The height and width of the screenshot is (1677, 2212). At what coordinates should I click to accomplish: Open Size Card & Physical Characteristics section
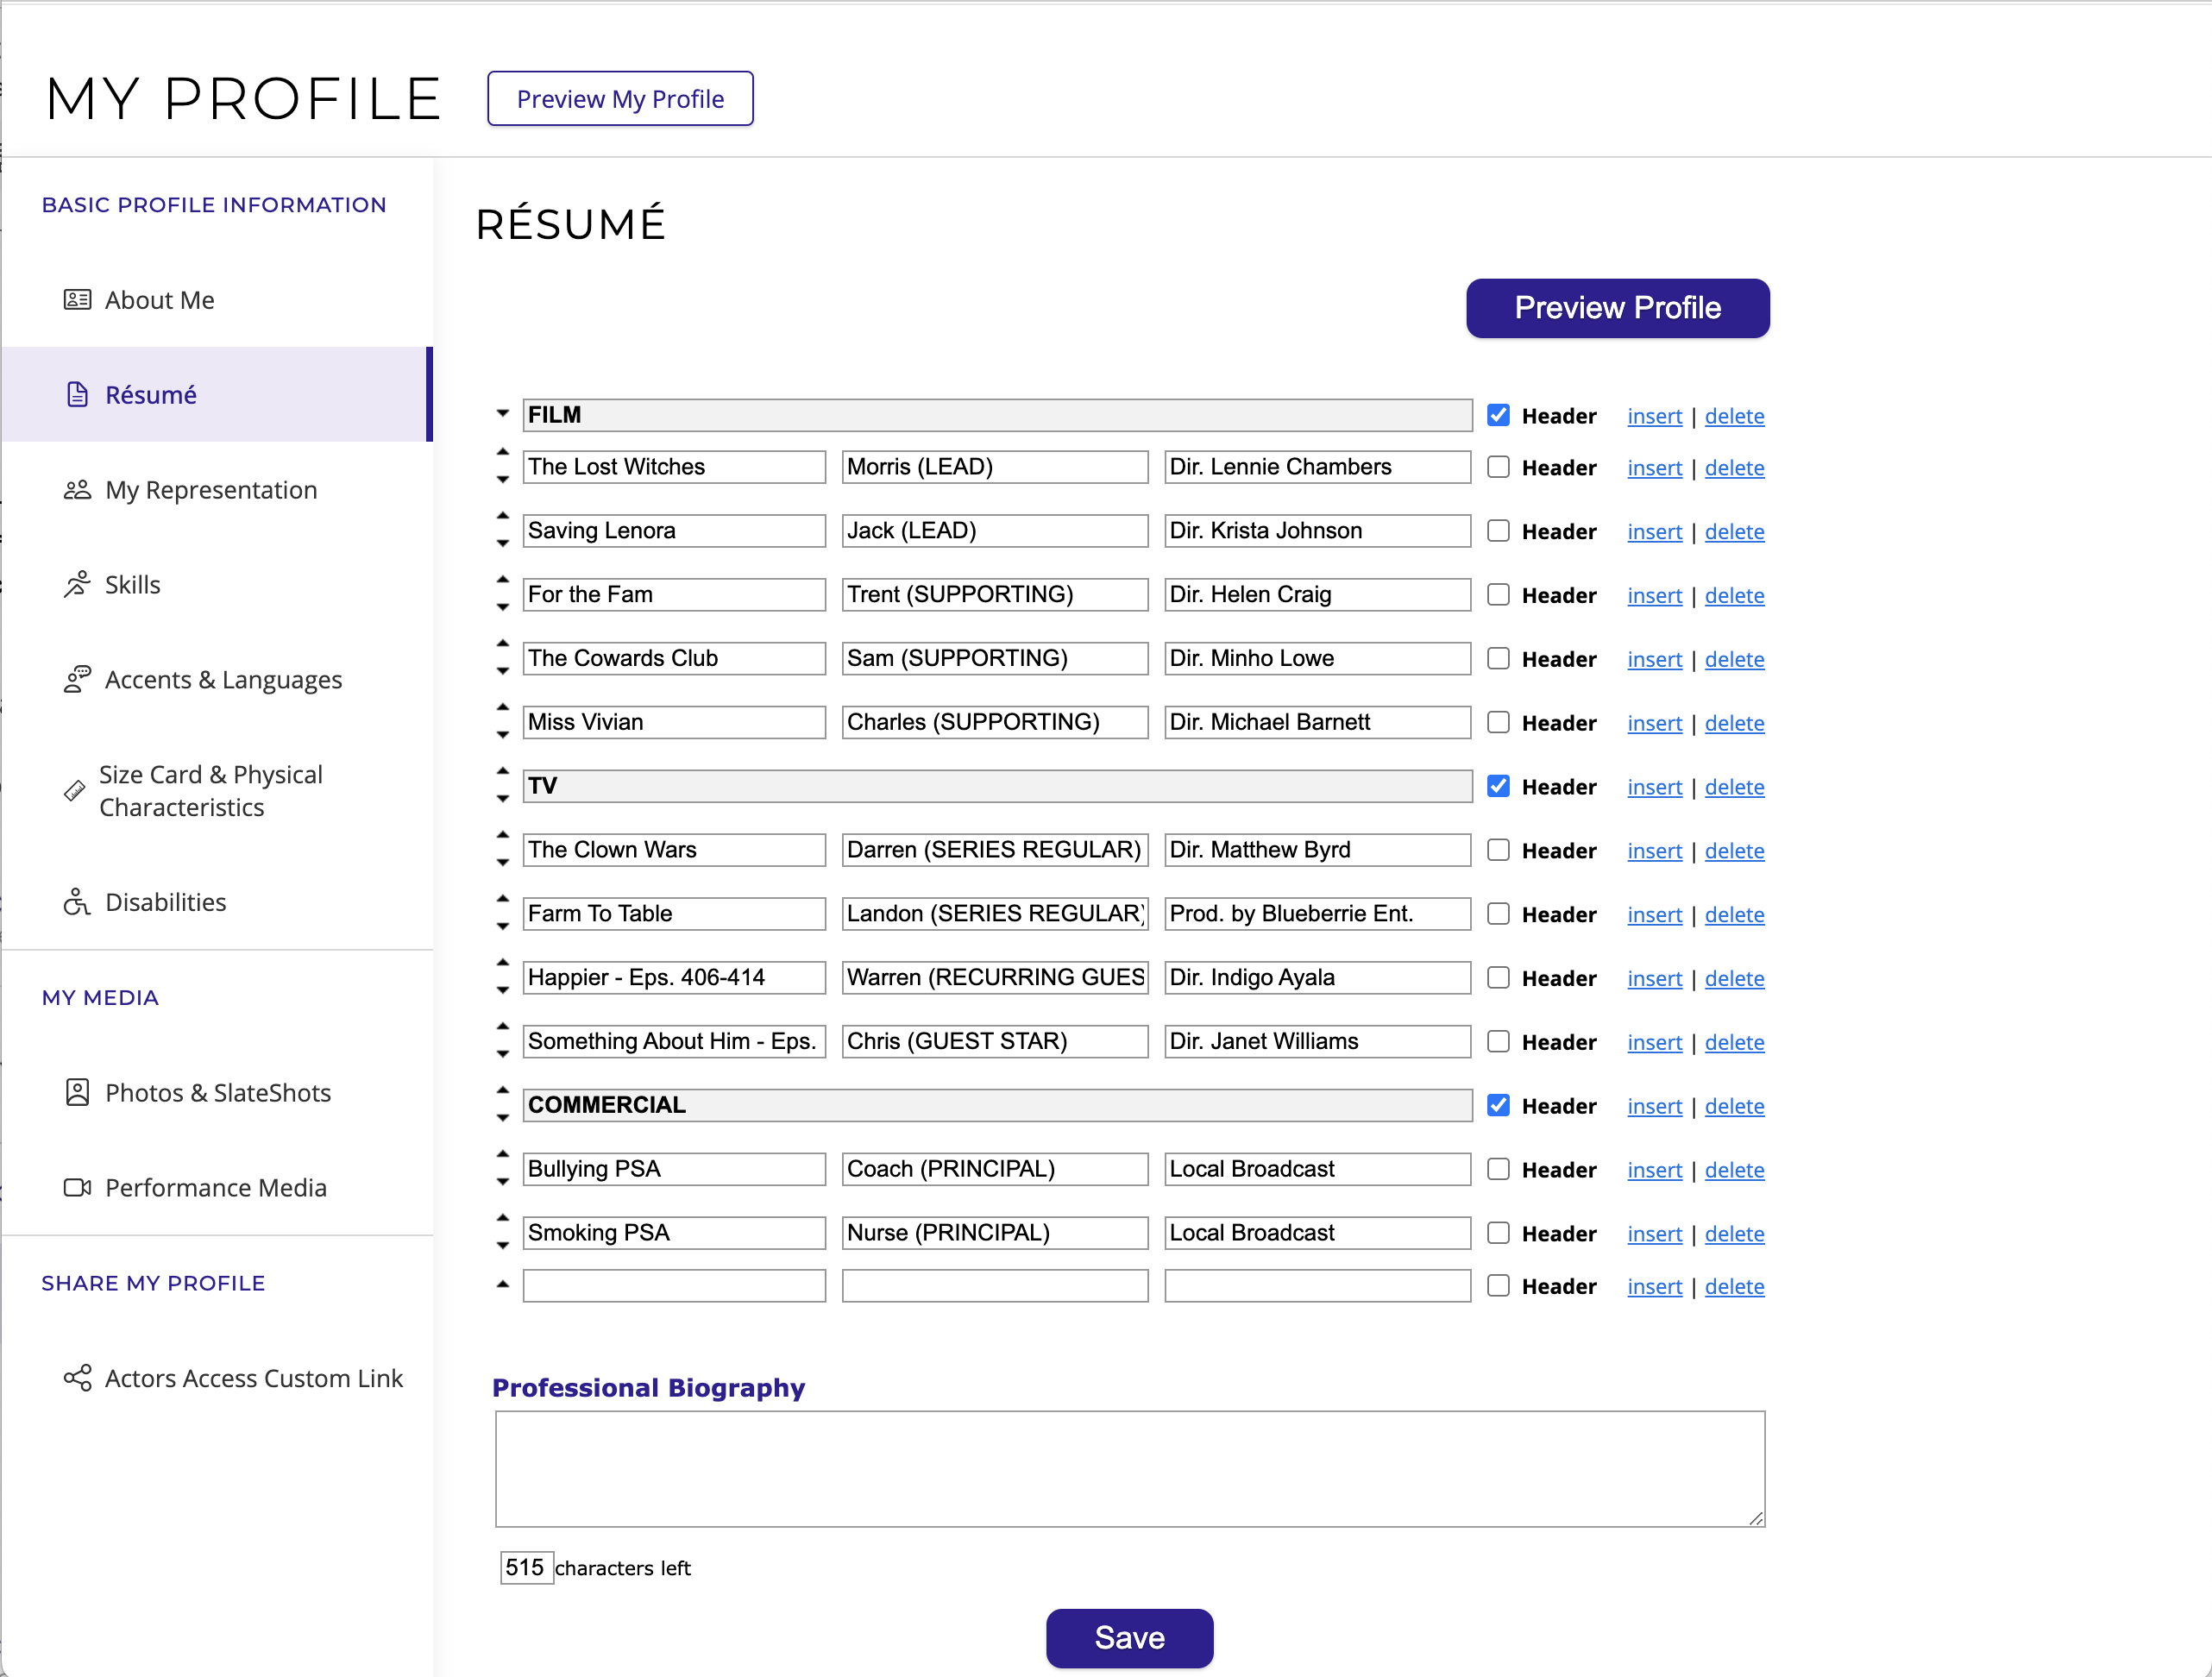point(210,791)
